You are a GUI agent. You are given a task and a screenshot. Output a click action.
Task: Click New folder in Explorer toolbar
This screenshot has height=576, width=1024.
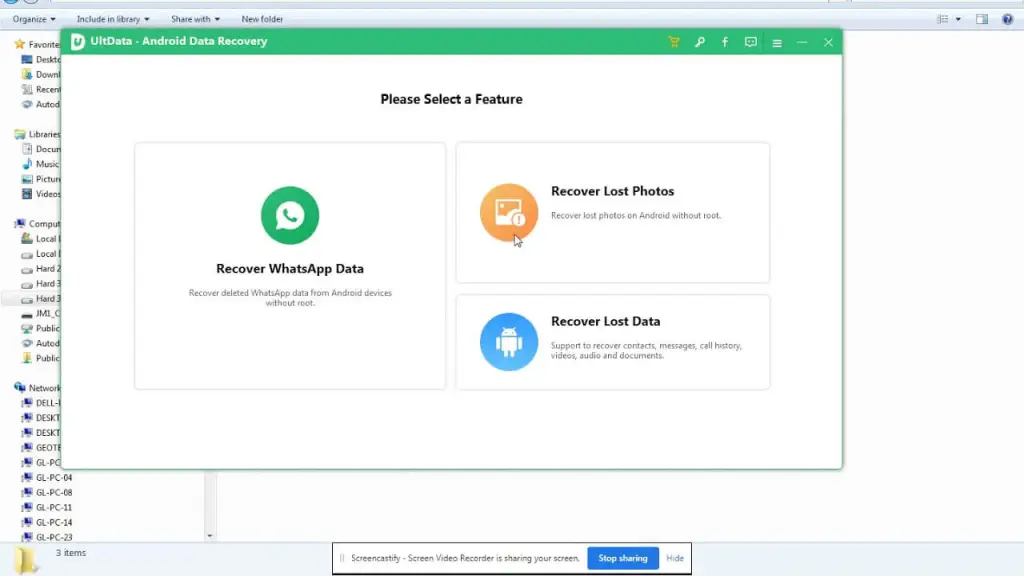262,19
